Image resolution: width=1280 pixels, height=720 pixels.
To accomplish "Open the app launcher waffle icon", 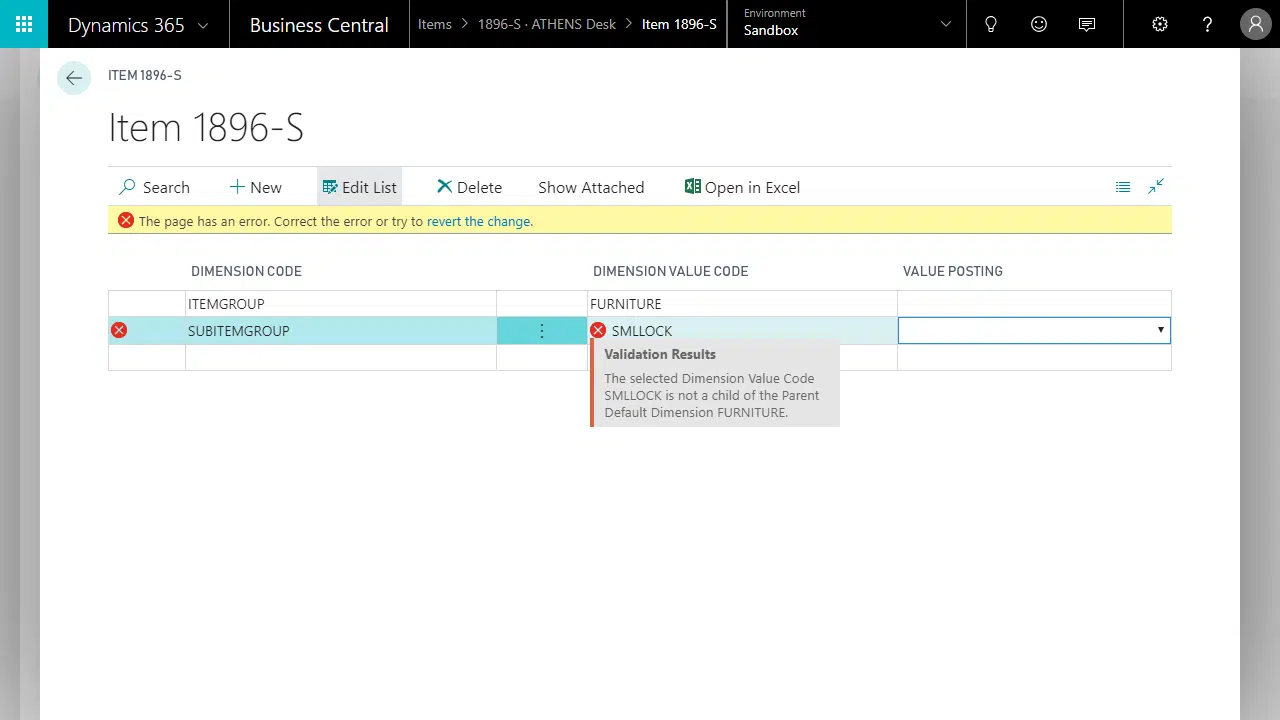I will (24, 24).
